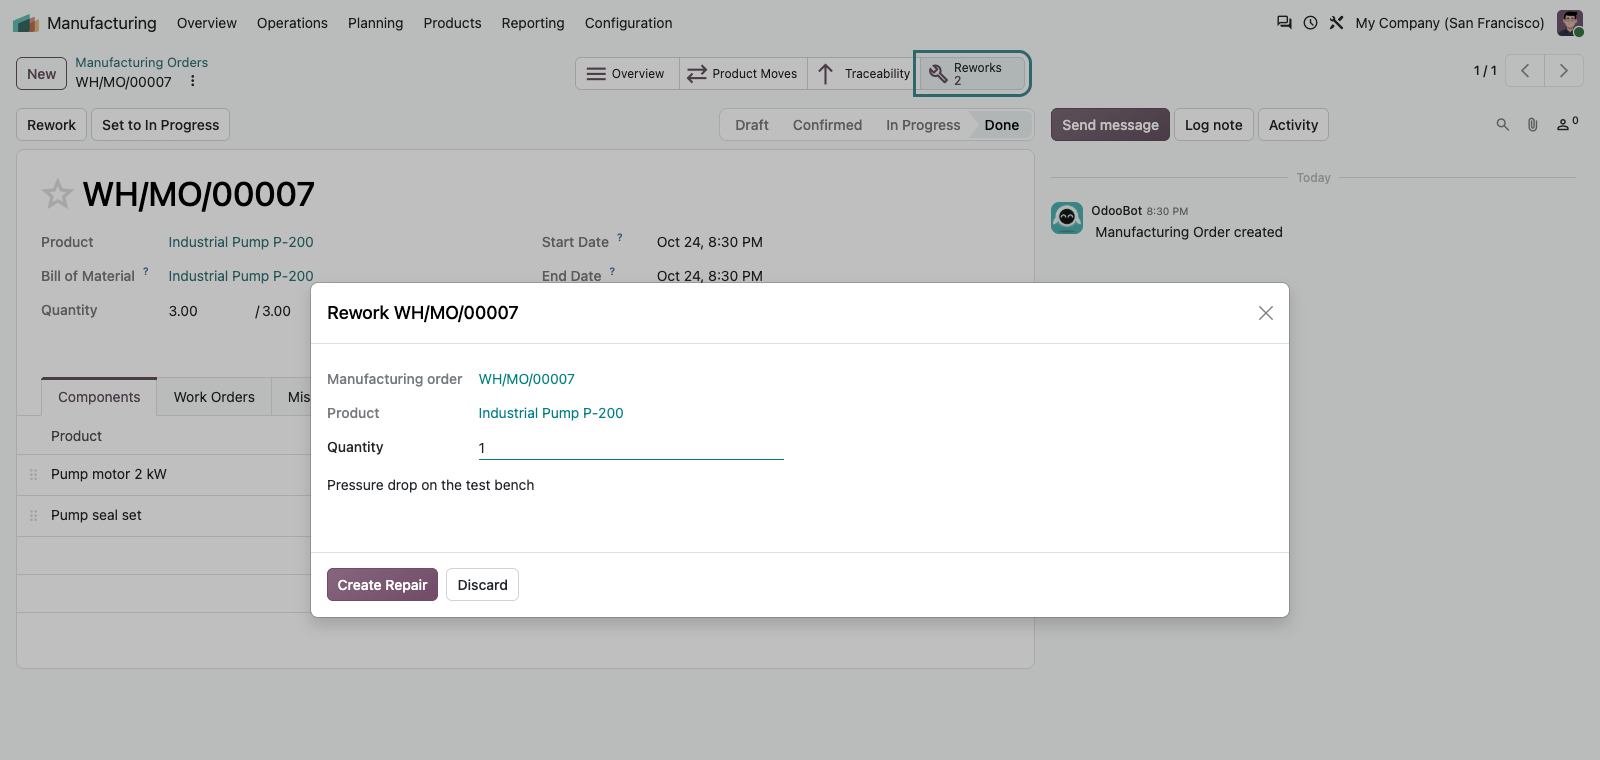Open the Overview smart button
This screenshot has height=760, width=1600.
click(x=627, y=74)
